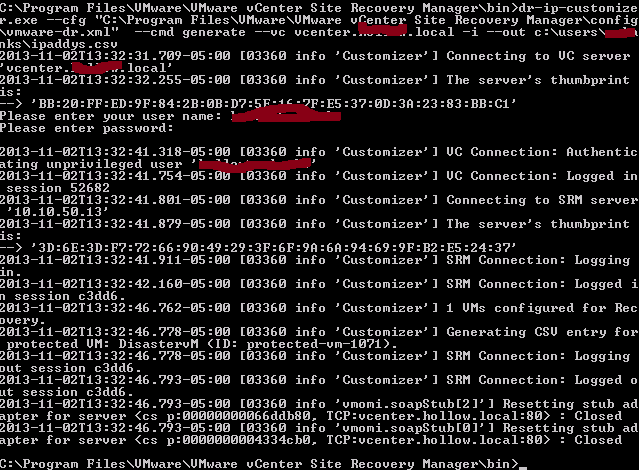Click the 'vmomi.soapStub[2]' log entry

(x=414, y=404)
